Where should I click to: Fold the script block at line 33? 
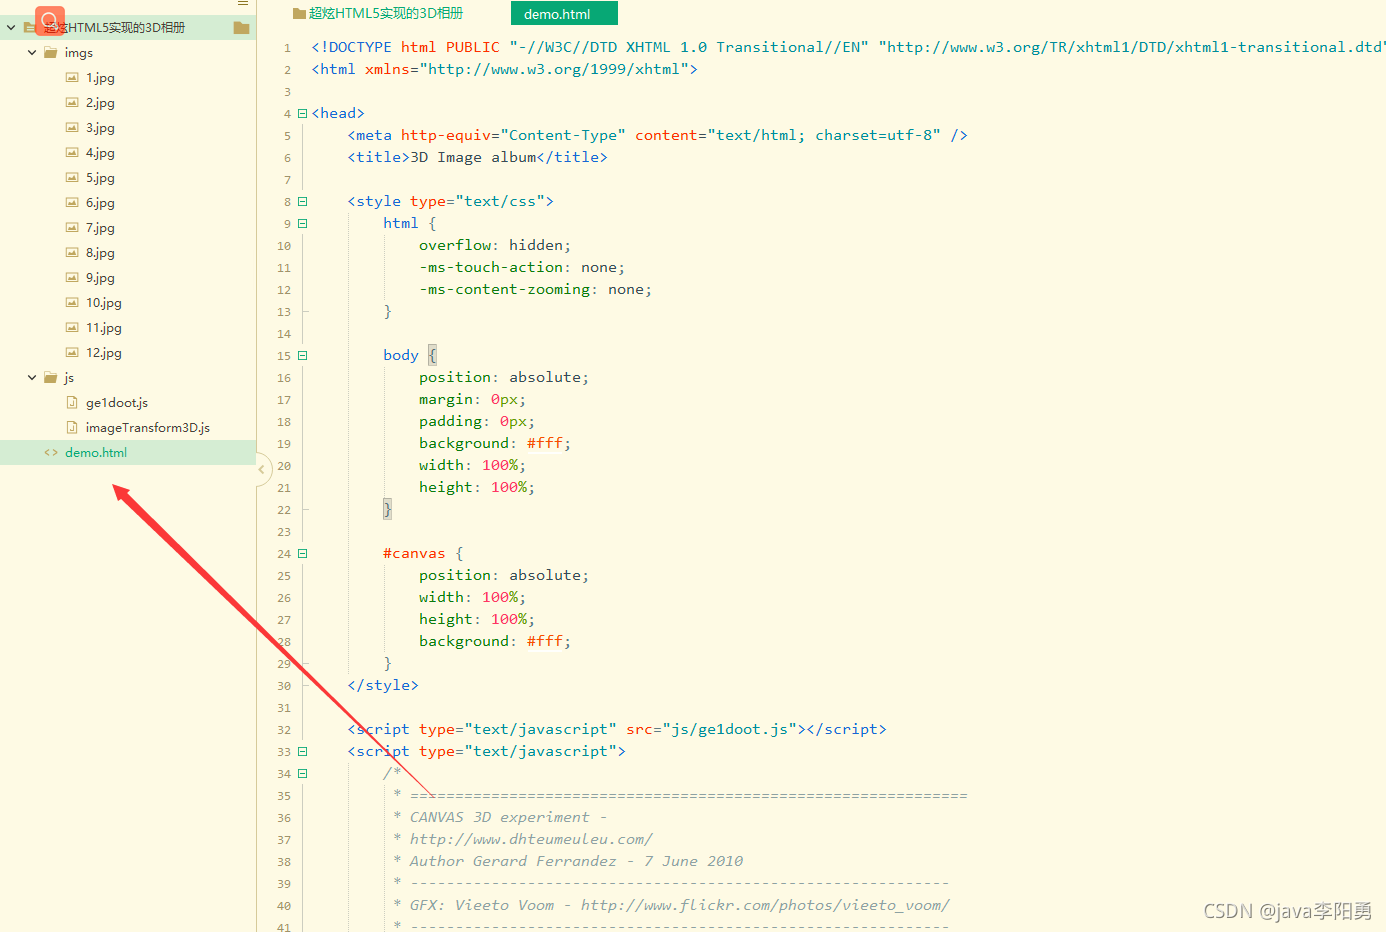[302, 751]
